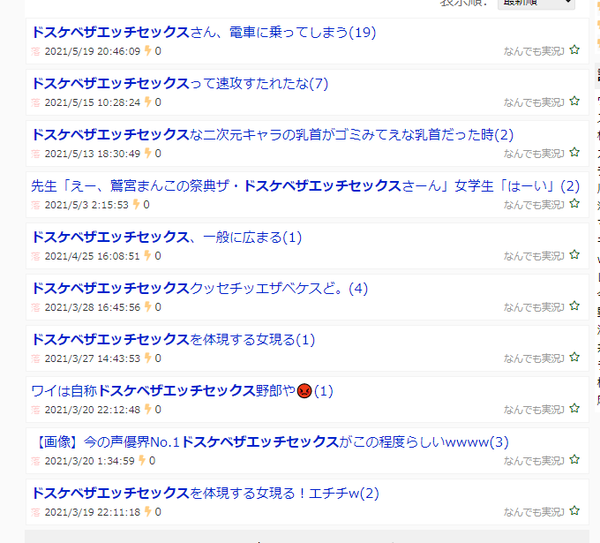The image size is (600, 543).
Task: Click the 落 icon before 2021/5/19 20:46:09
Action: 36,51
